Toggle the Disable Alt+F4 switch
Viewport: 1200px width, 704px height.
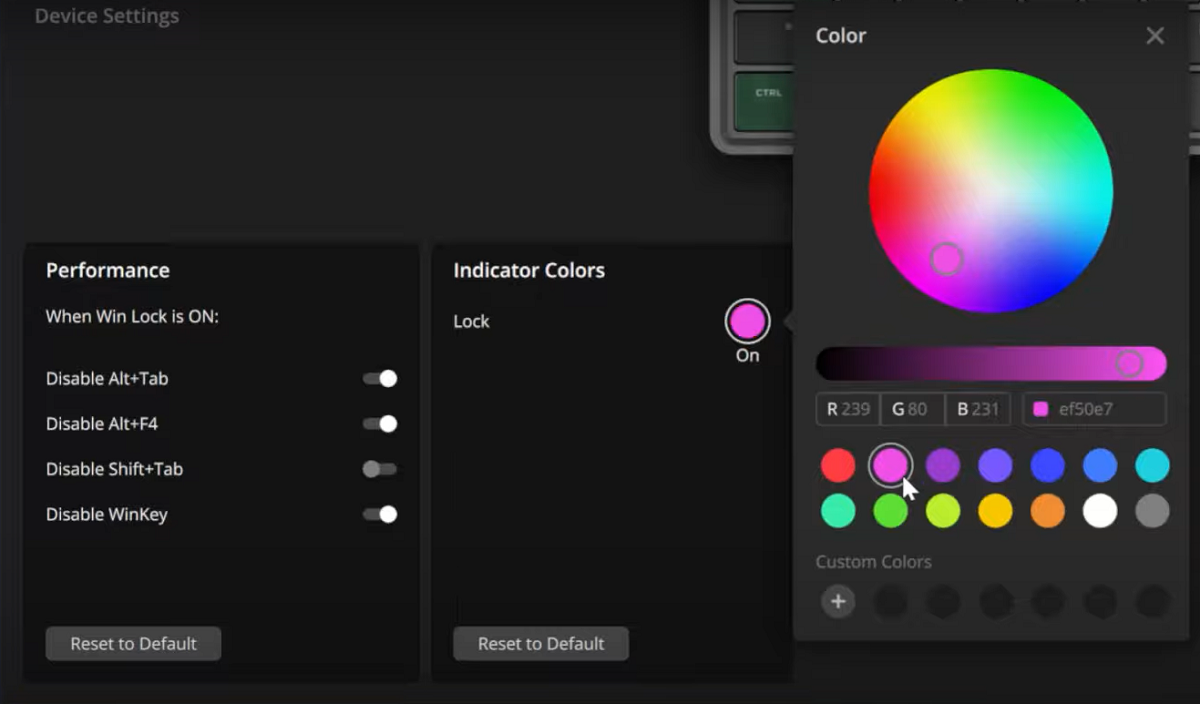[x=380, y=423]
